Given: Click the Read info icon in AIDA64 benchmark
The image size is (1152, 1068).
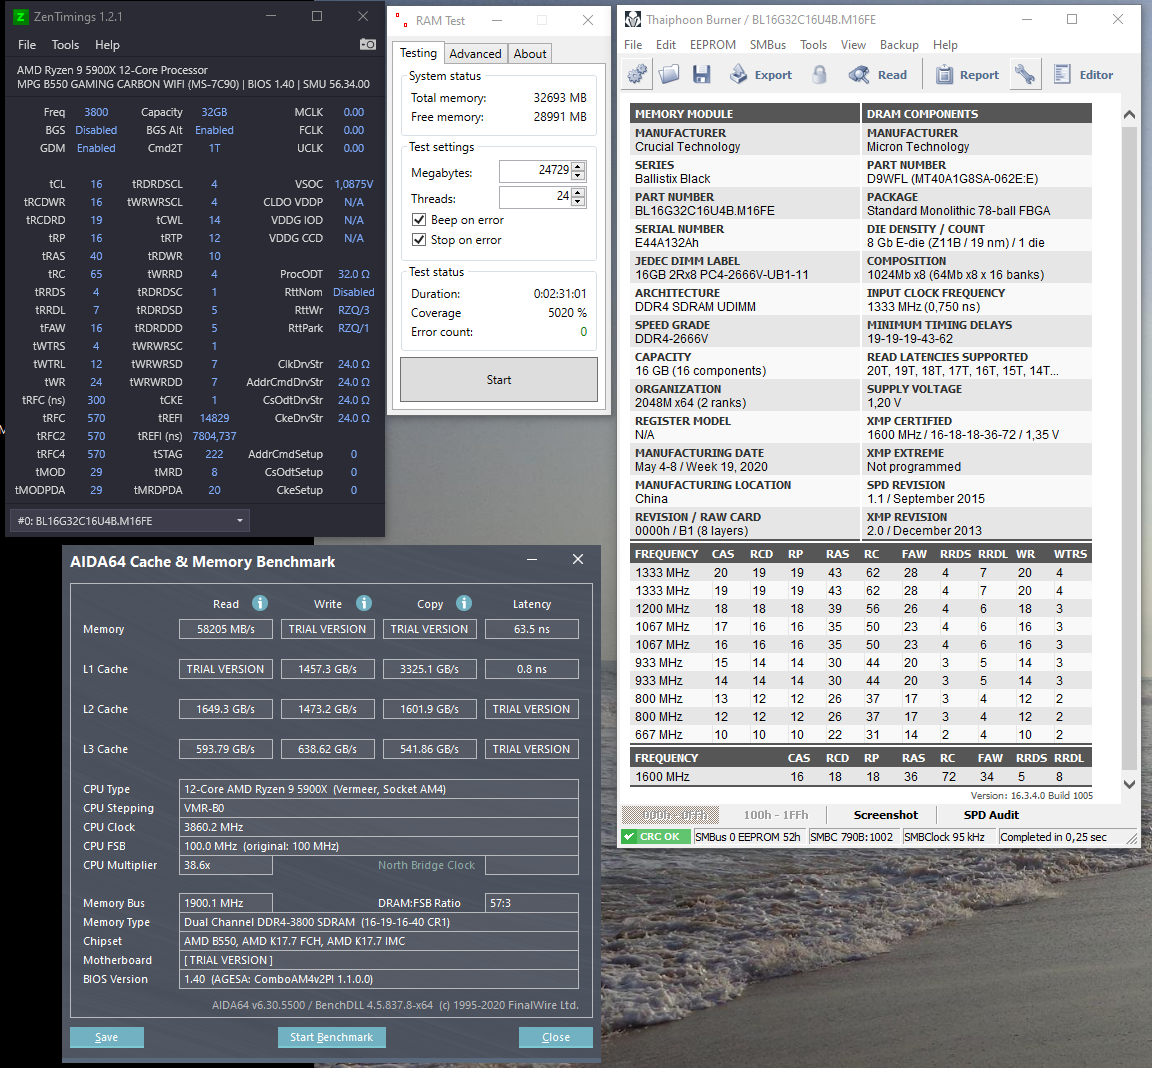Looking at the screenshot, I should pos(260,603).
